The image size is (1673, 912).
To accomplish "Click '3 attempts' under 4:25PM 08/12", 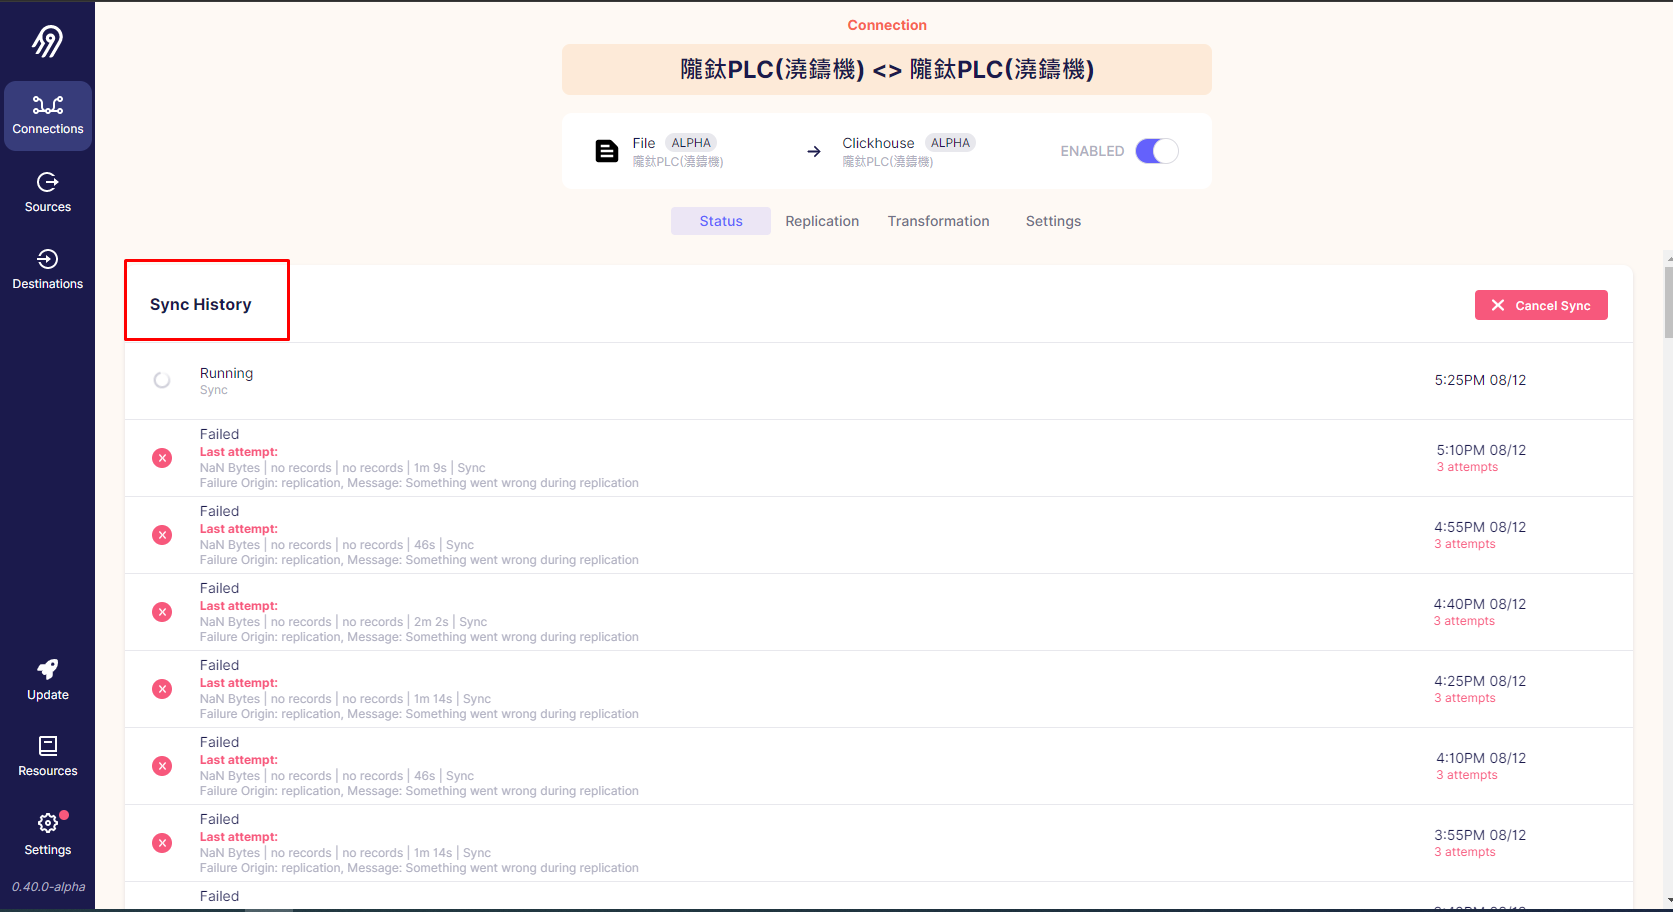I will tap(1465, 698).
